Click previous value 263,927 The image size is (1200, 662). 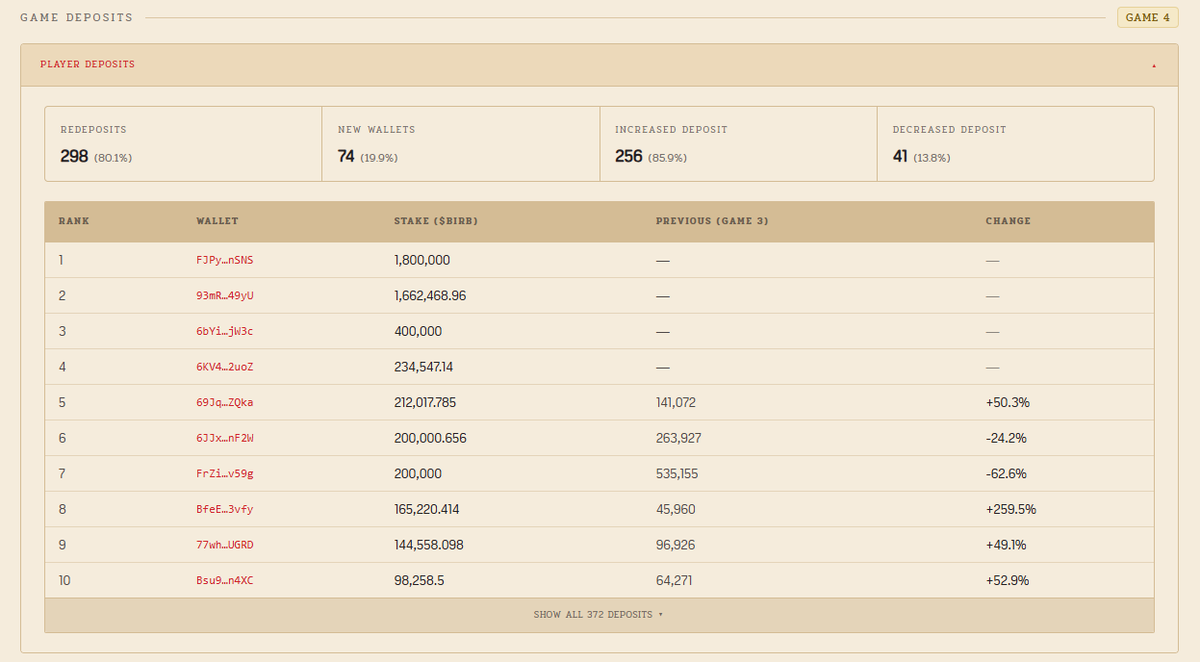coord(679,438)
